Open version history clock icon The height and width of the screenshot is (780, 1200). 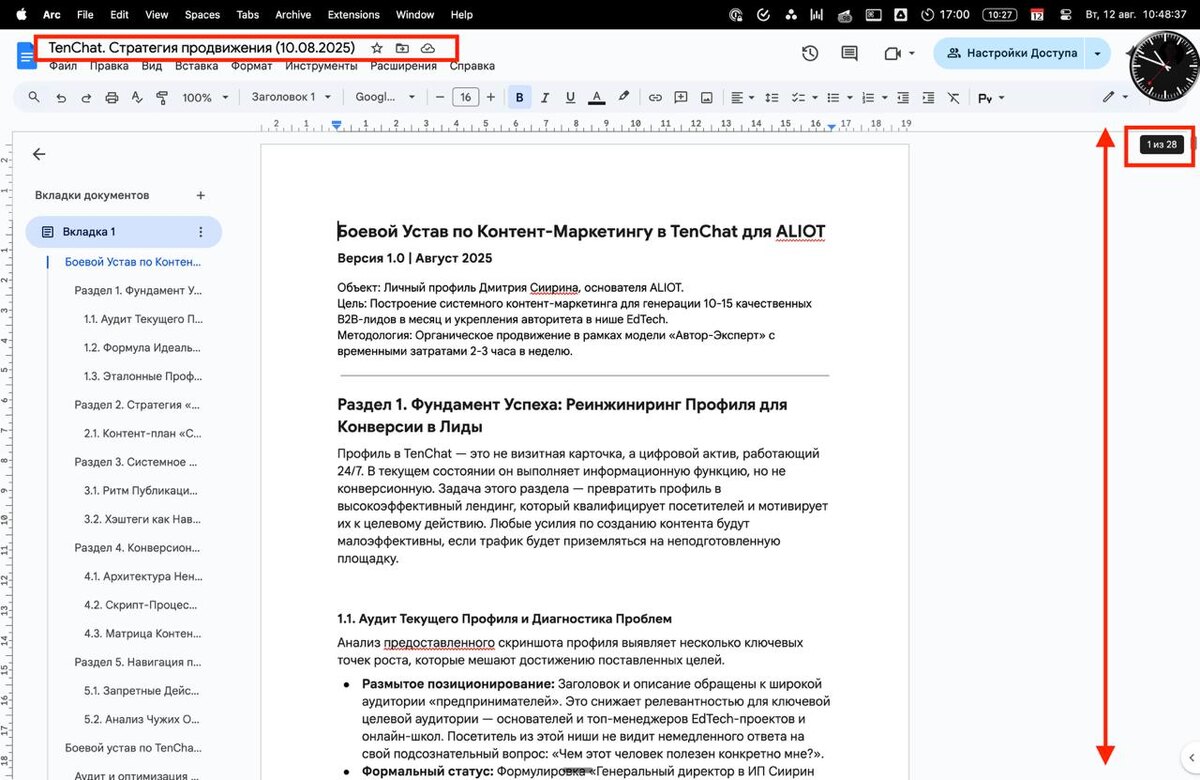coord(810,53)
